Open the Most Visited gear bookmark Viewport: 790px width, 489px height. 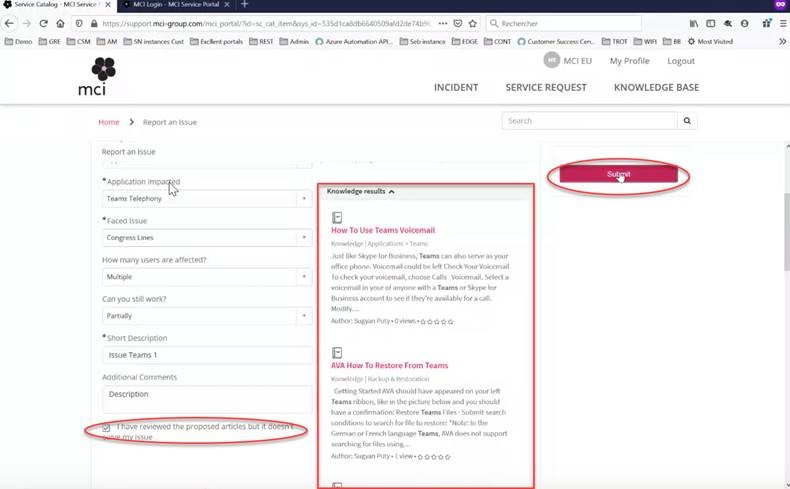[x=710, y=41]
